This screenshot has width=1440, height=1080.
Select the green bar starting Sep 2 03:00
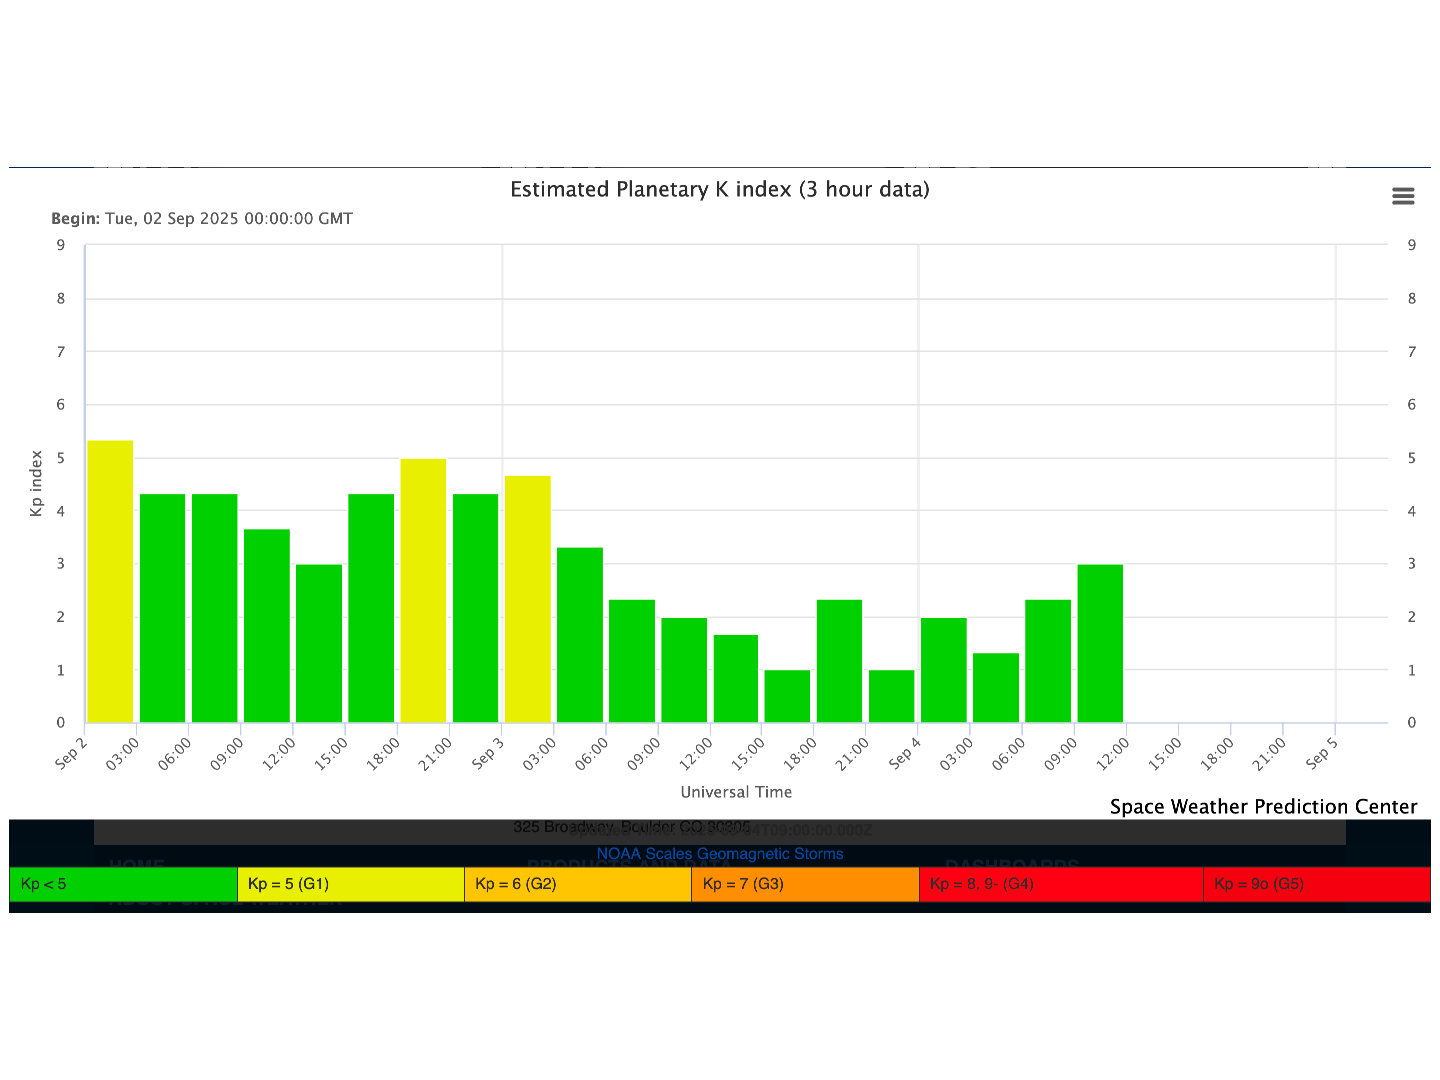[162, 608]
